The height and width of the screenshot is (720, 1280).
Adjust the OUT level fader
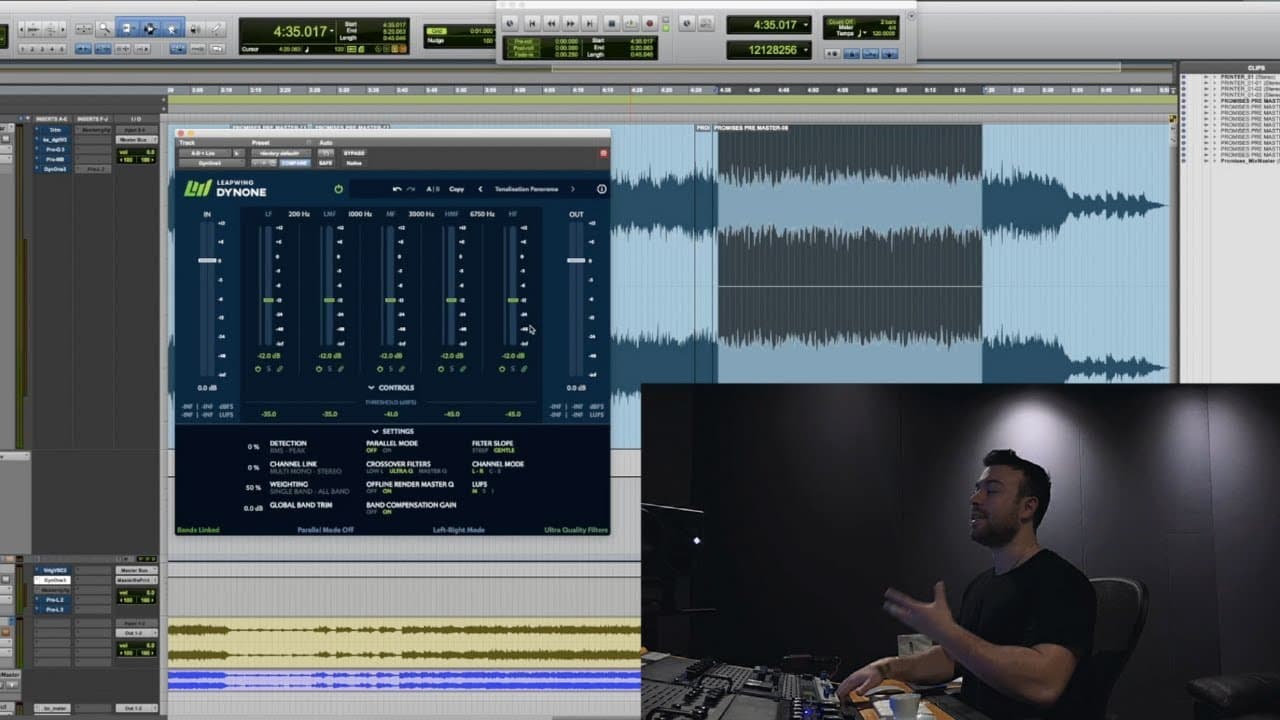pos(576,260)
